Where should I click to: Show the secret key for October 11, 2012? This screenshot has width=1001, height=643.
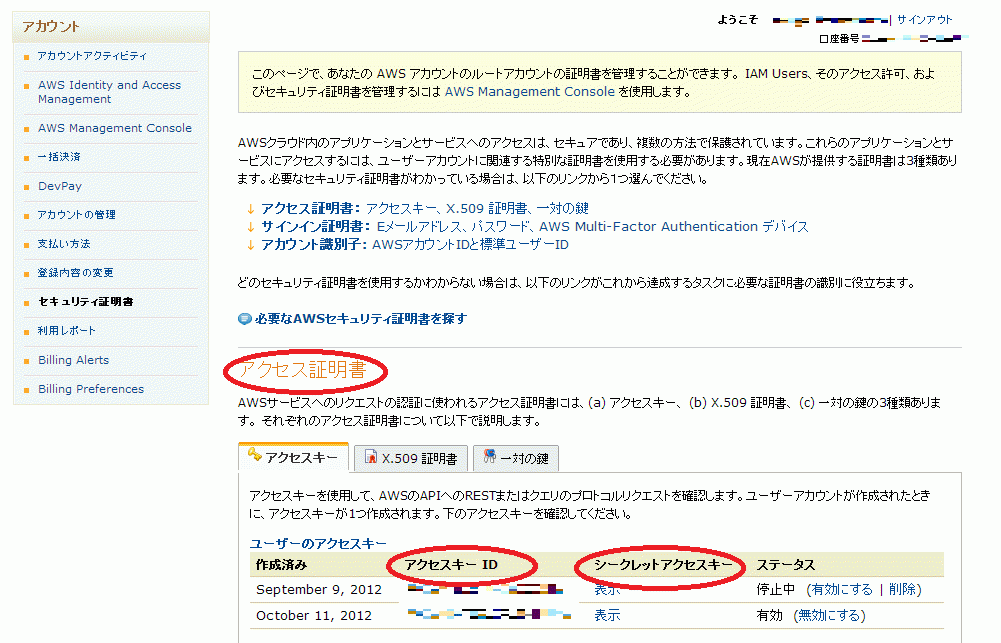click(x=607, y=615)
